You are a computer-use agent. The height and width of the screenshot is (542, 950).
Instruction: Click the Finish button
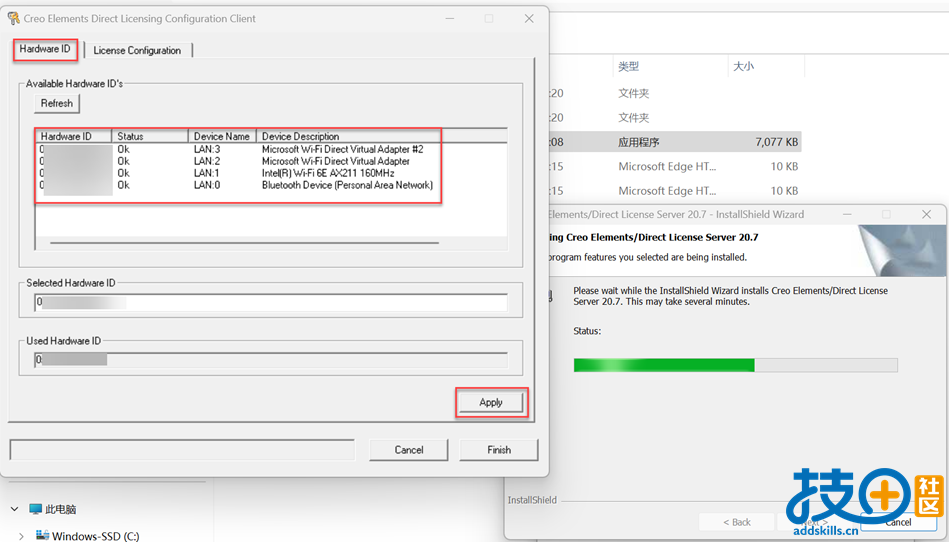coord(499,450)
